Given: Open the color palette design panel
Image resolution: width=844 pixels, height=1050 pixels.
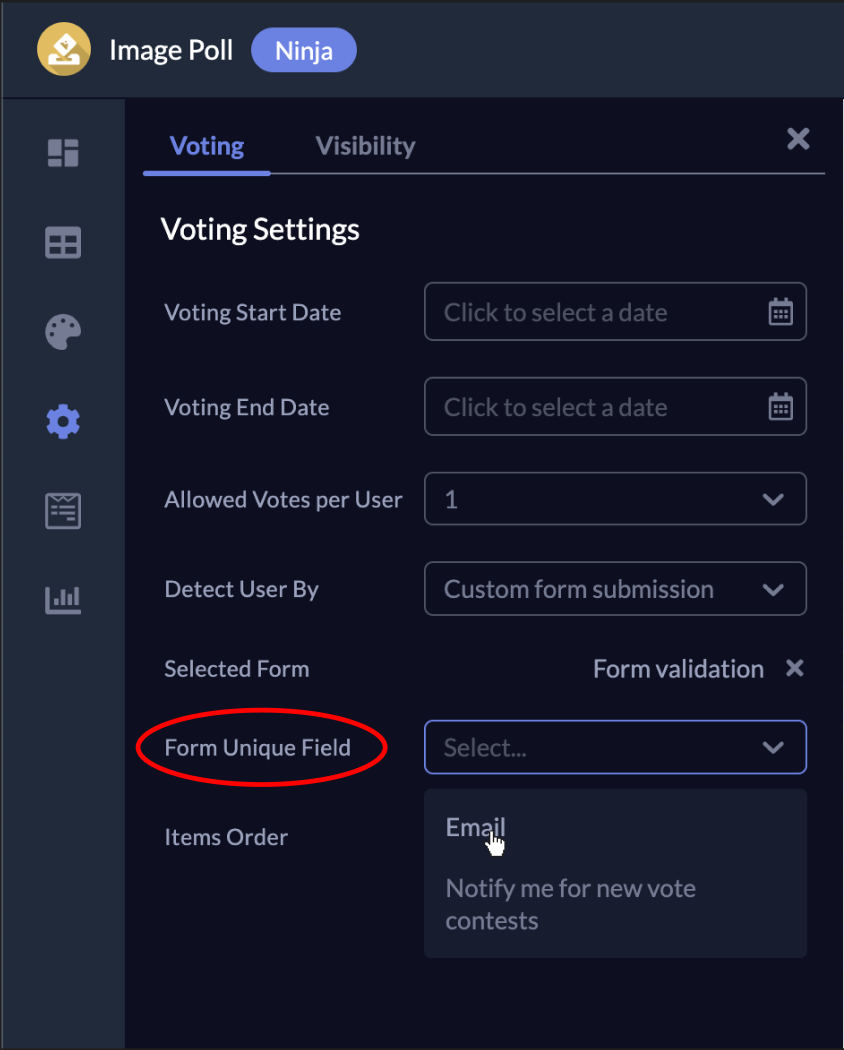Looking at the screenshot, I should point(62,331).
